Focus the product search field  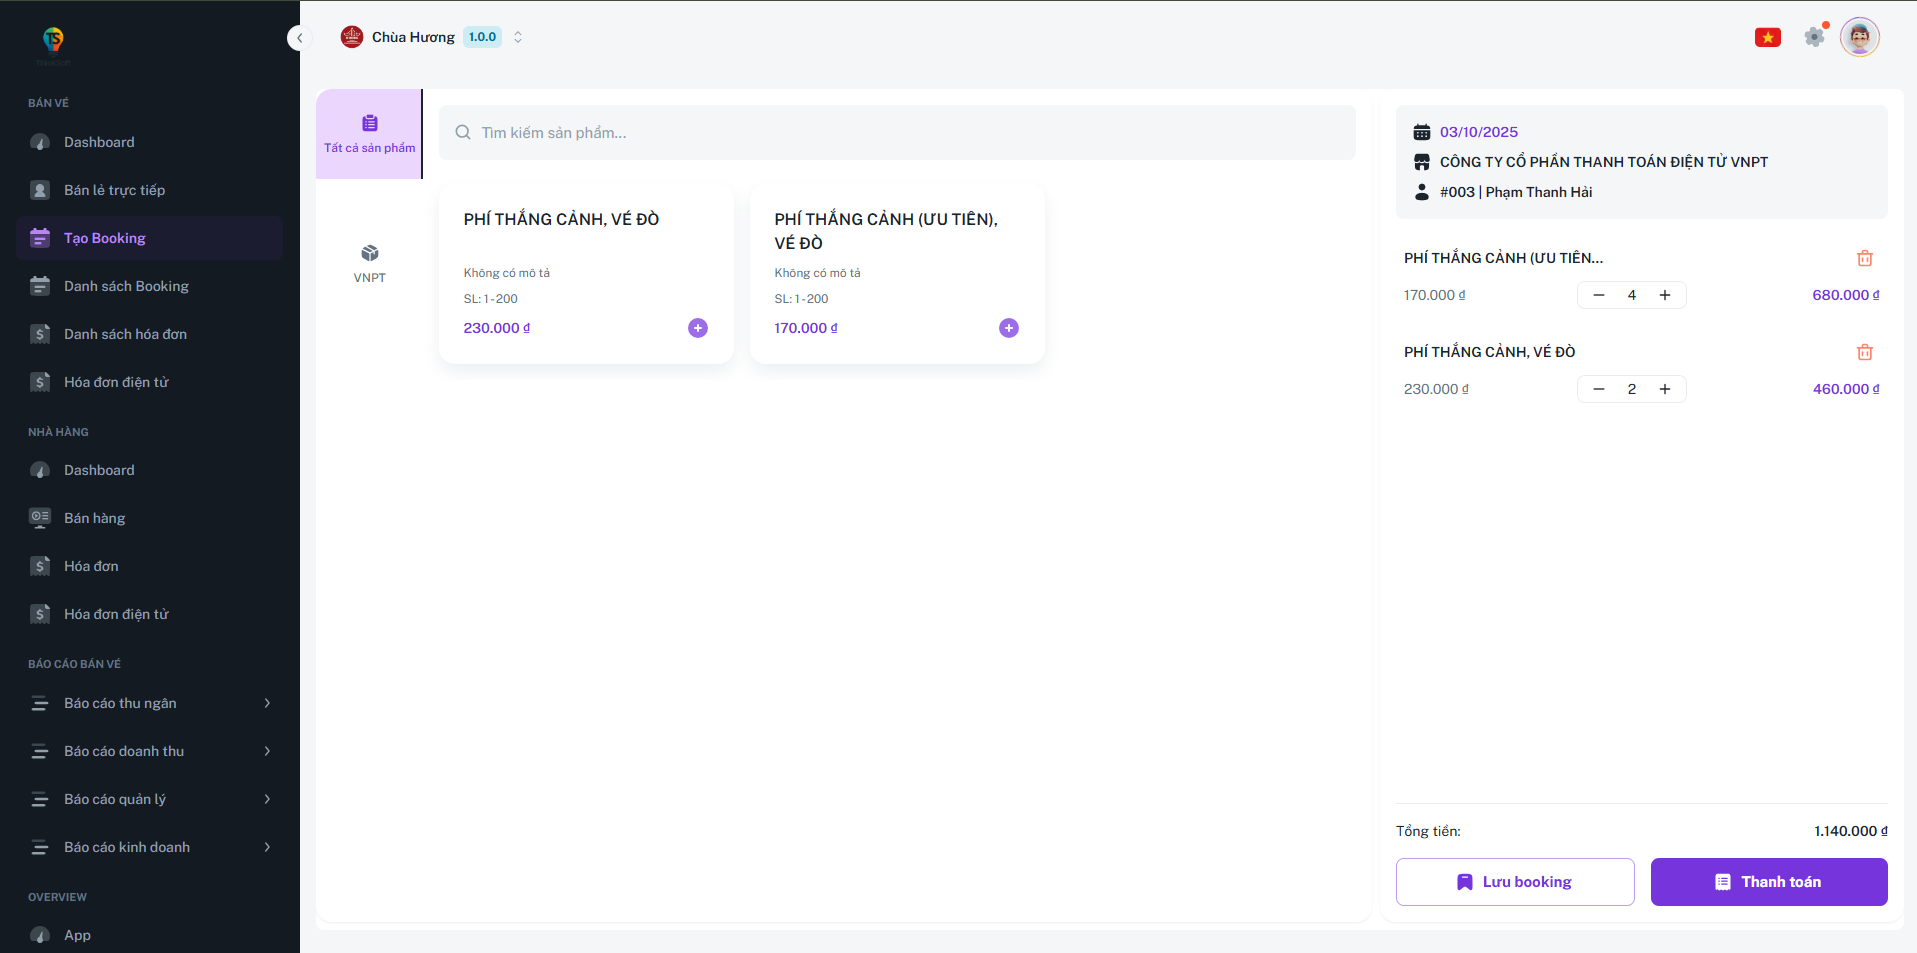point(897,133)
